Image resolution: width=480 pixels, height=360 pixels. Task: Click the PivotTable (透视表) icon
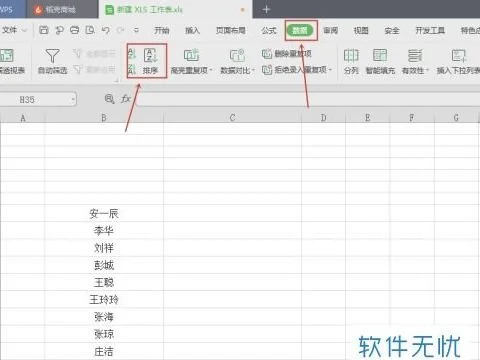click(x=7, y=56)
